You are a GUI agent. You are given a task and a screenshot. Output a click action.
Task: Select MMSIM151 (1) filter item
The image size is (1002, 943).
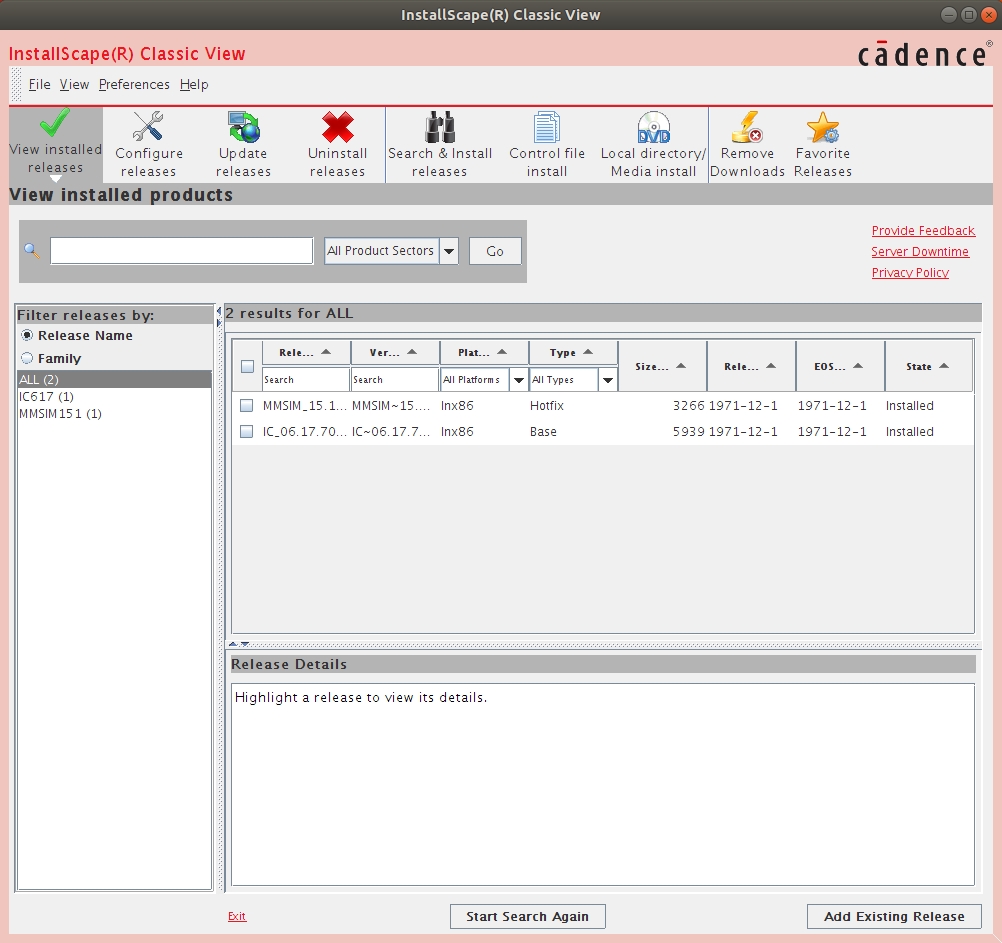pos(114,414)
